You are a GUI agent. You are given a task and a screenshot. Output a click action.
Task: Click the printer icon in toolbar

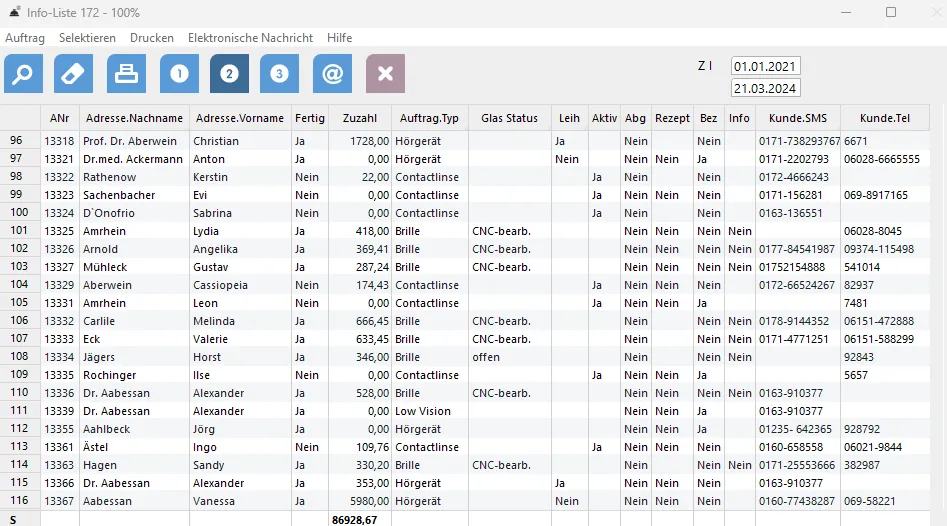pos(128,74)
